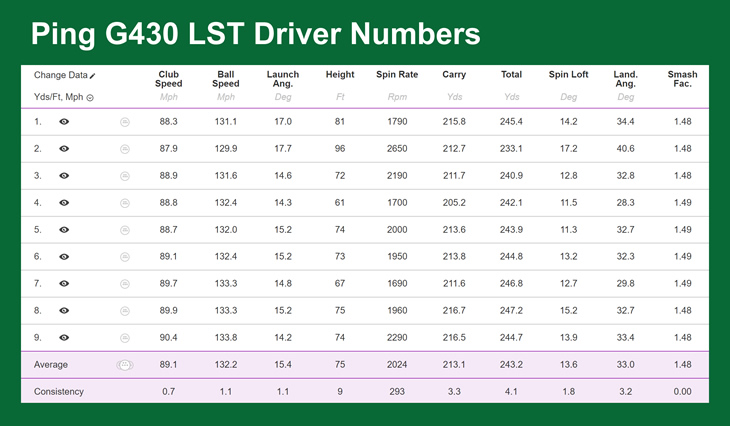The image size is (730, 426).
Task: Click shot 5 spin loft 11.3
Action: click(568, 230)
